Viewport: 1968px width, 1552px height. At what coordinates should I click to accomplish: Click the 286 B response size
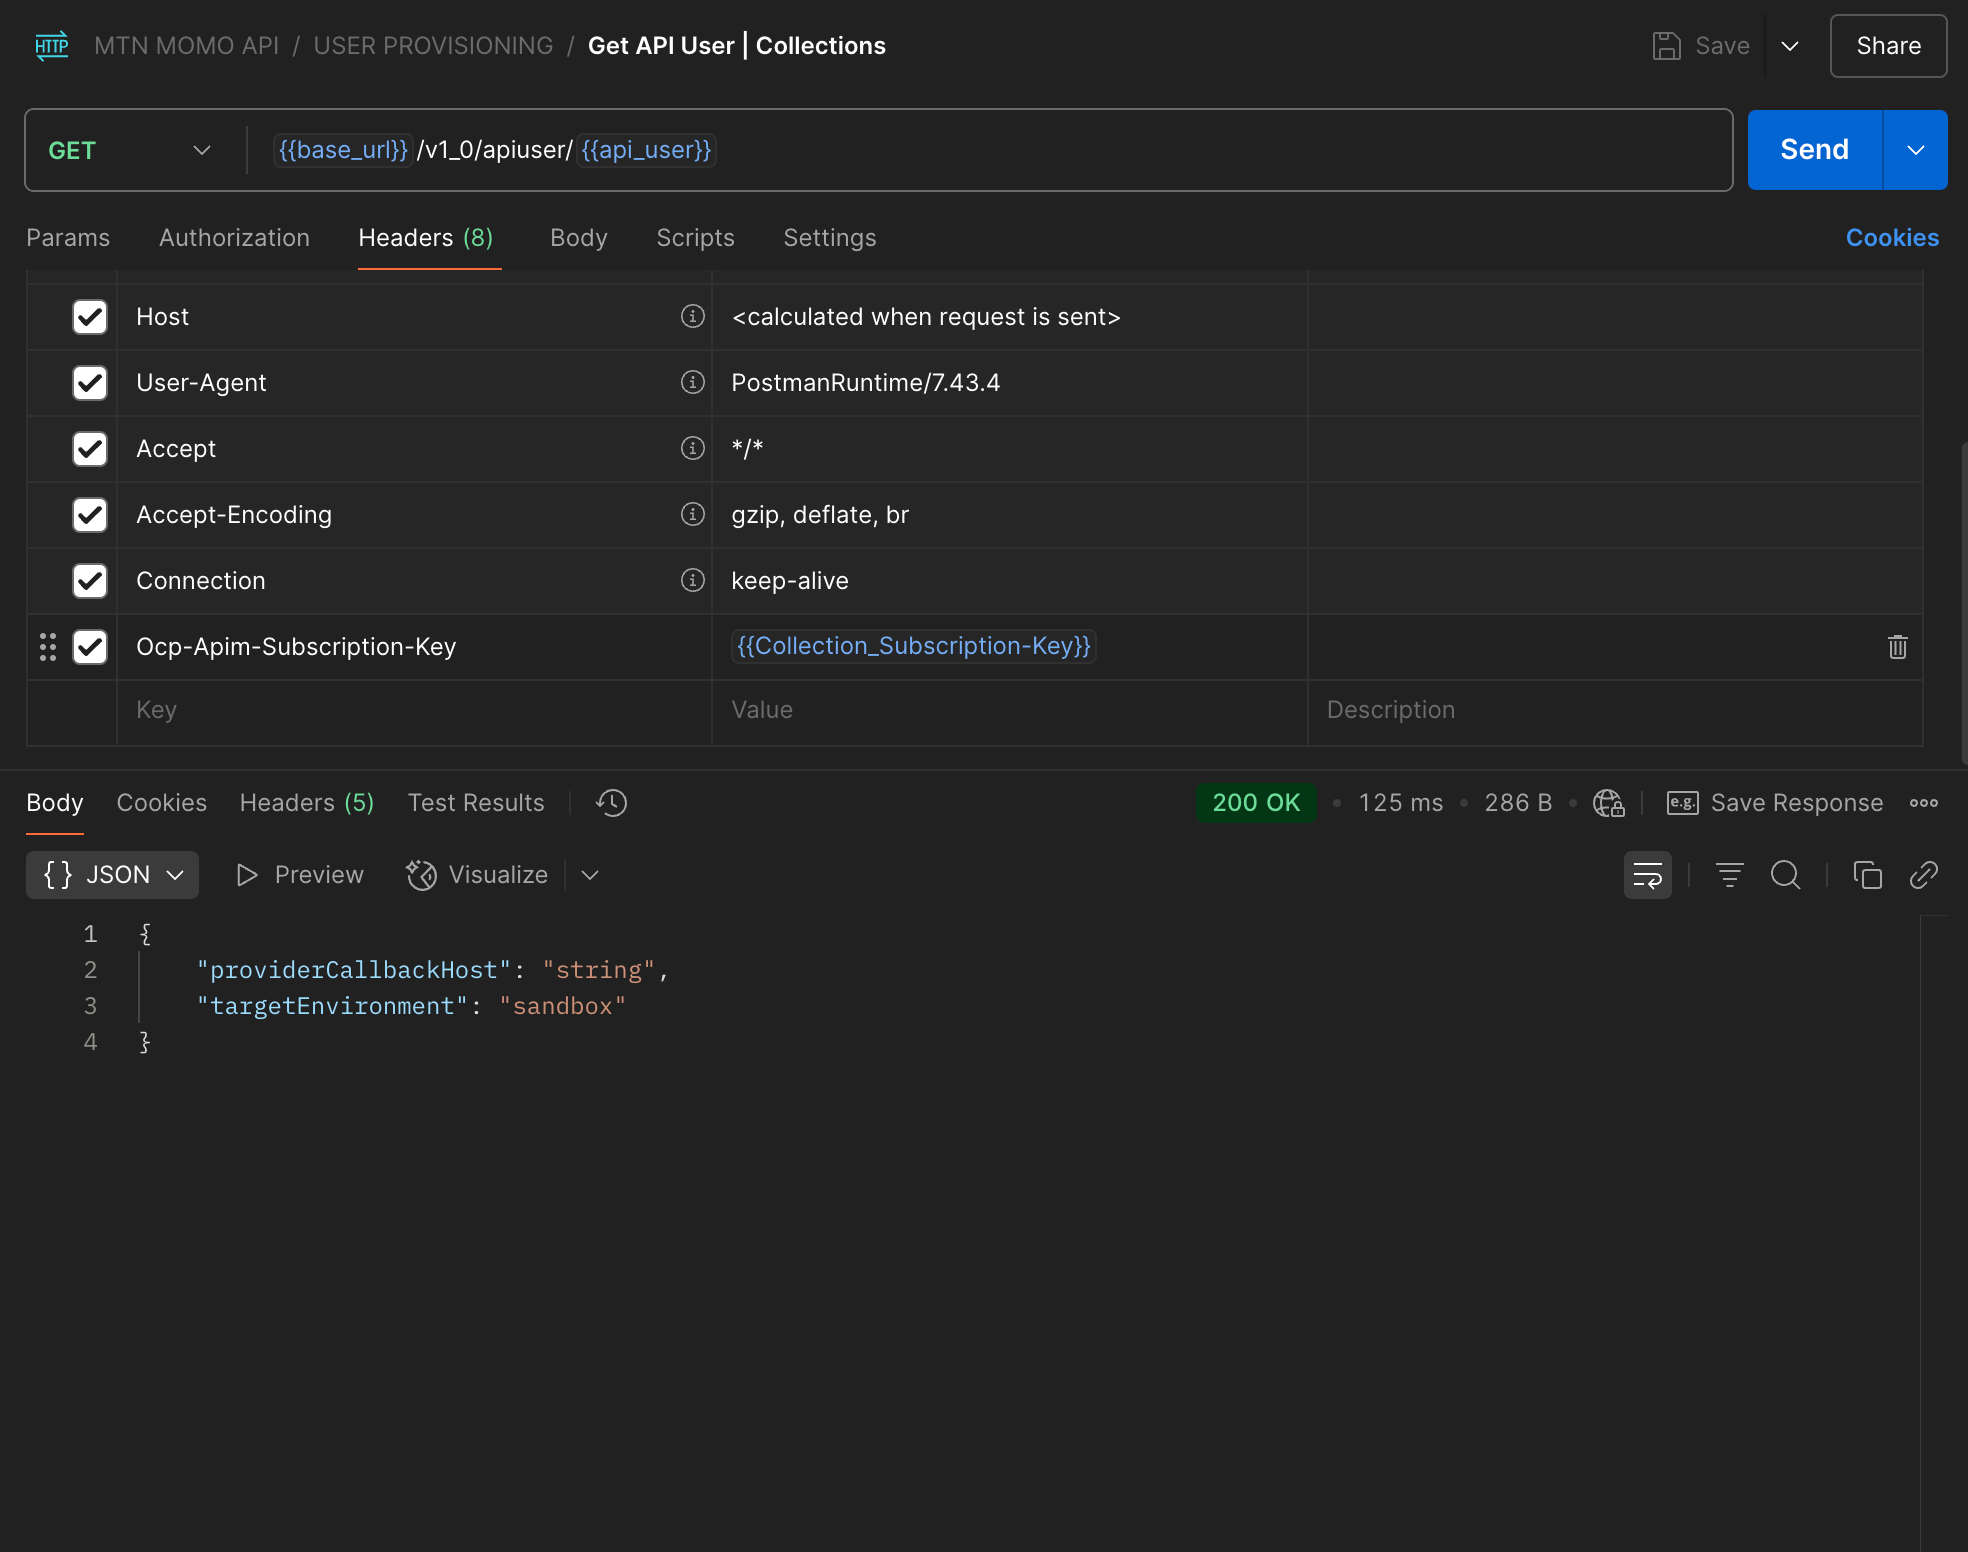1518,803
